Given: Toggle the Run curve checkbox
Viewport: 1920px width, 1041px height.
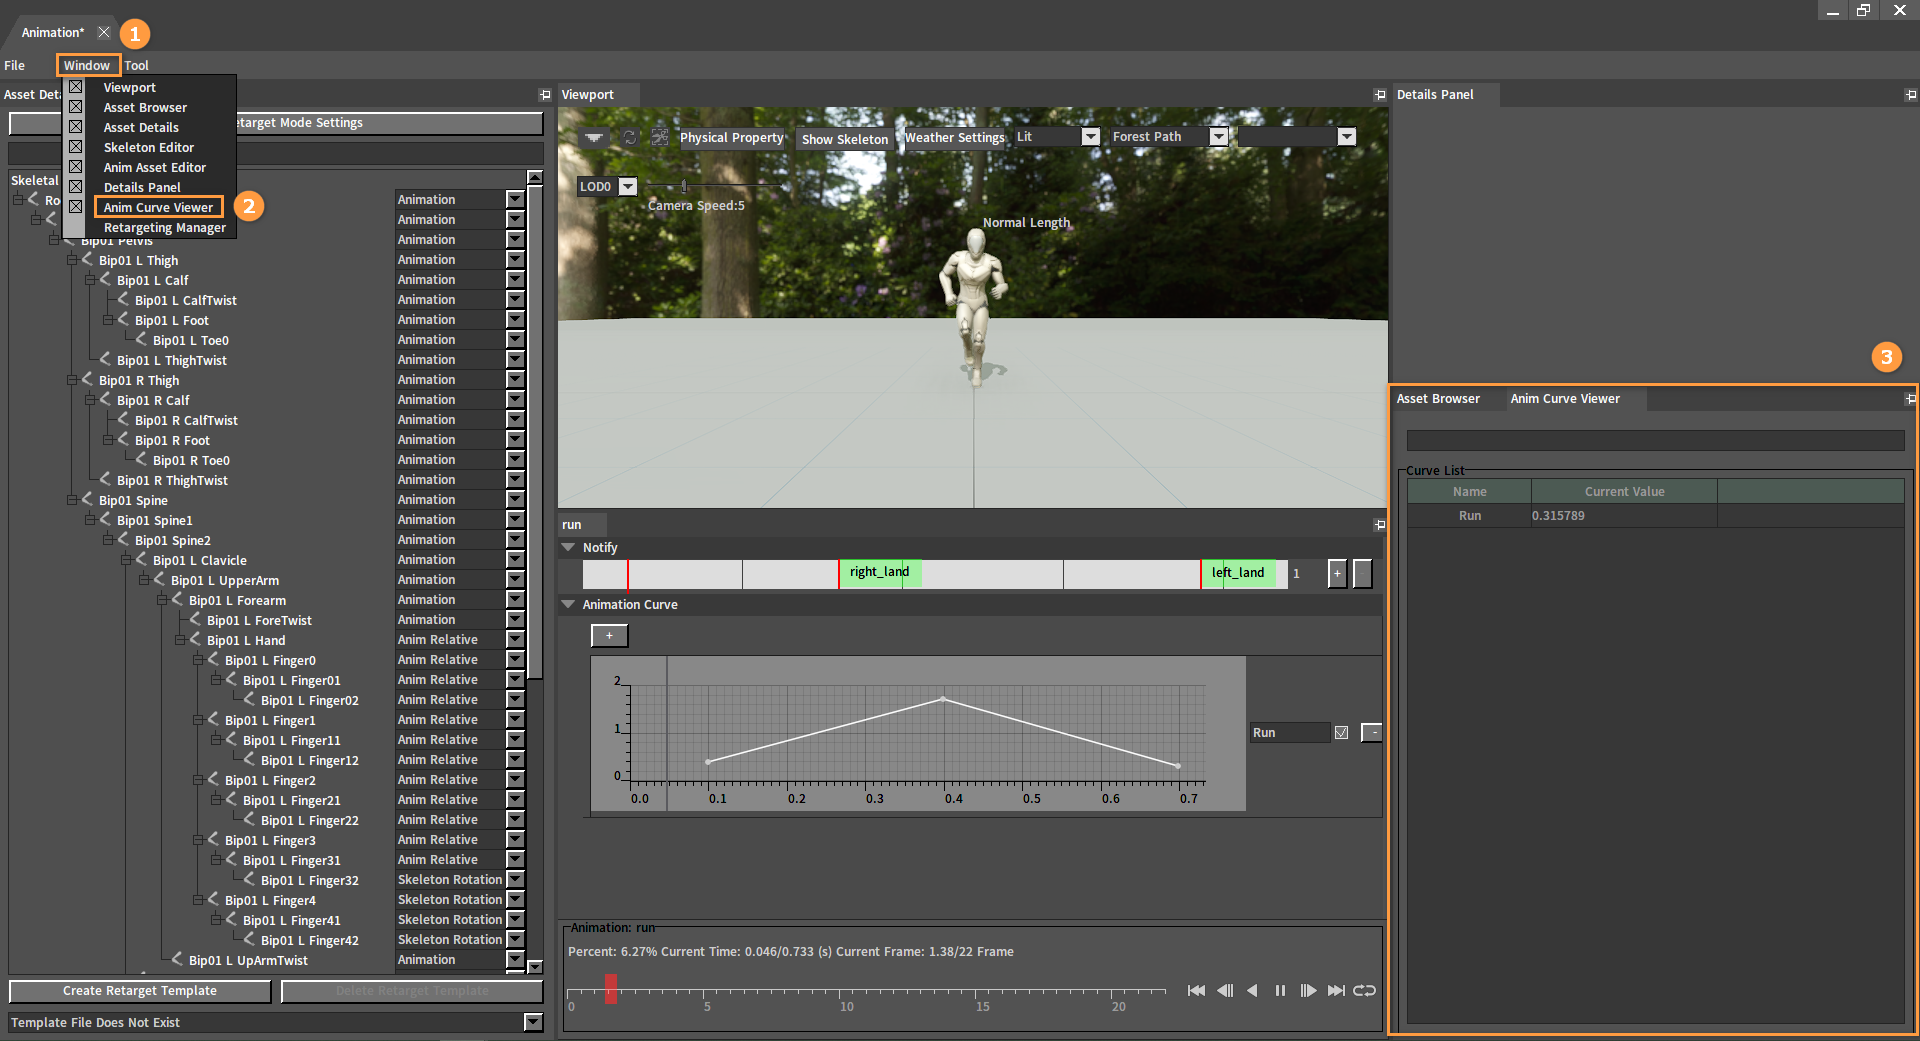Looking at the screenshot, I should pos(1341,732).
